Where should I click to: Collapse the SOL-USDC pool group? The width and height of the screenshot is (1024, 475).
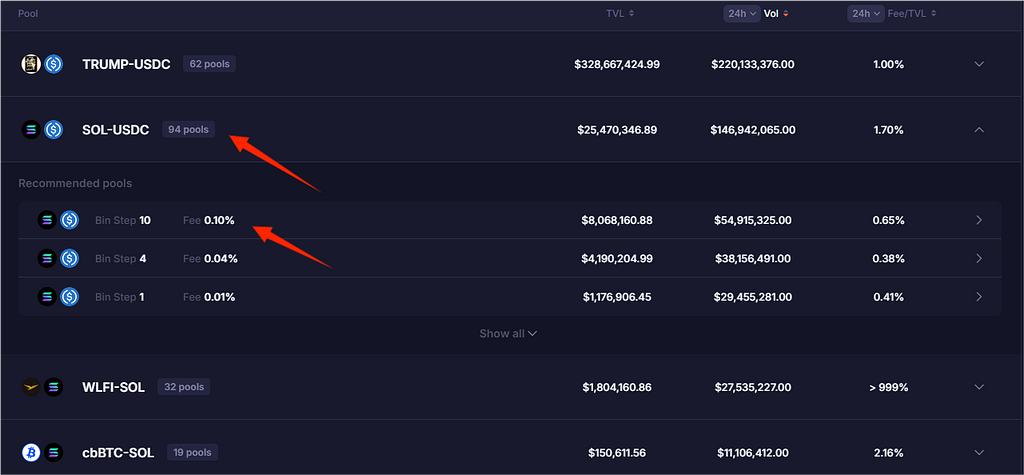pos(979,129)
